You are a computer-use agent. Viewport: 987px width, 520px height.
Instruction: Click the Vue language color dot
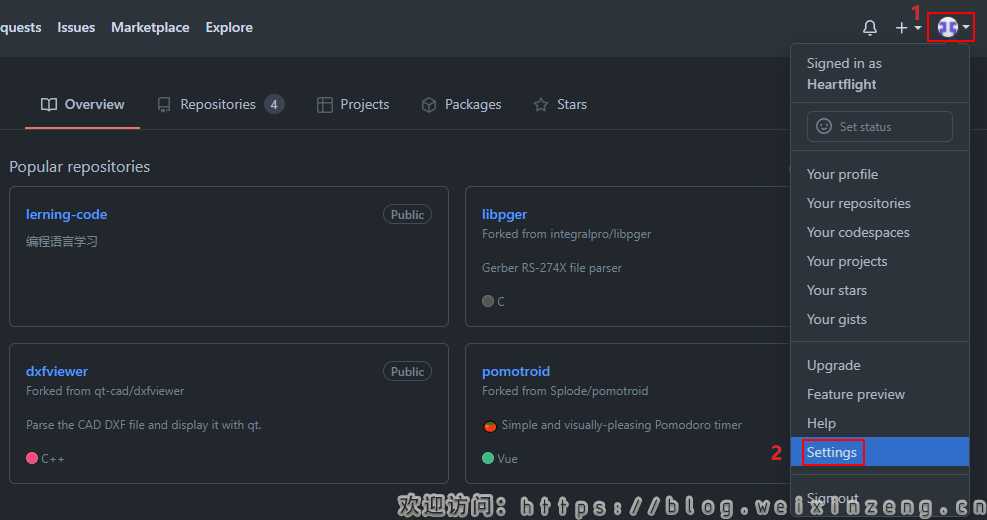487,458
